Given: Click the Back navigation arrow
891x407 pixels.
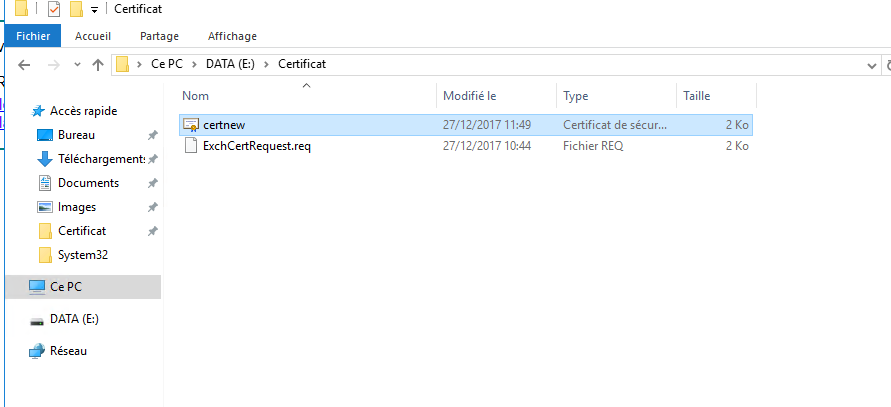Looking at the screenshot, I should tap(24, 65).
